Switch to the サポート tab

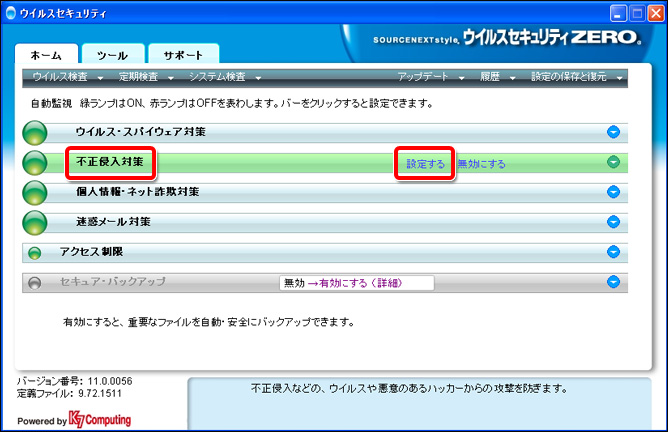tap(183, 55)
